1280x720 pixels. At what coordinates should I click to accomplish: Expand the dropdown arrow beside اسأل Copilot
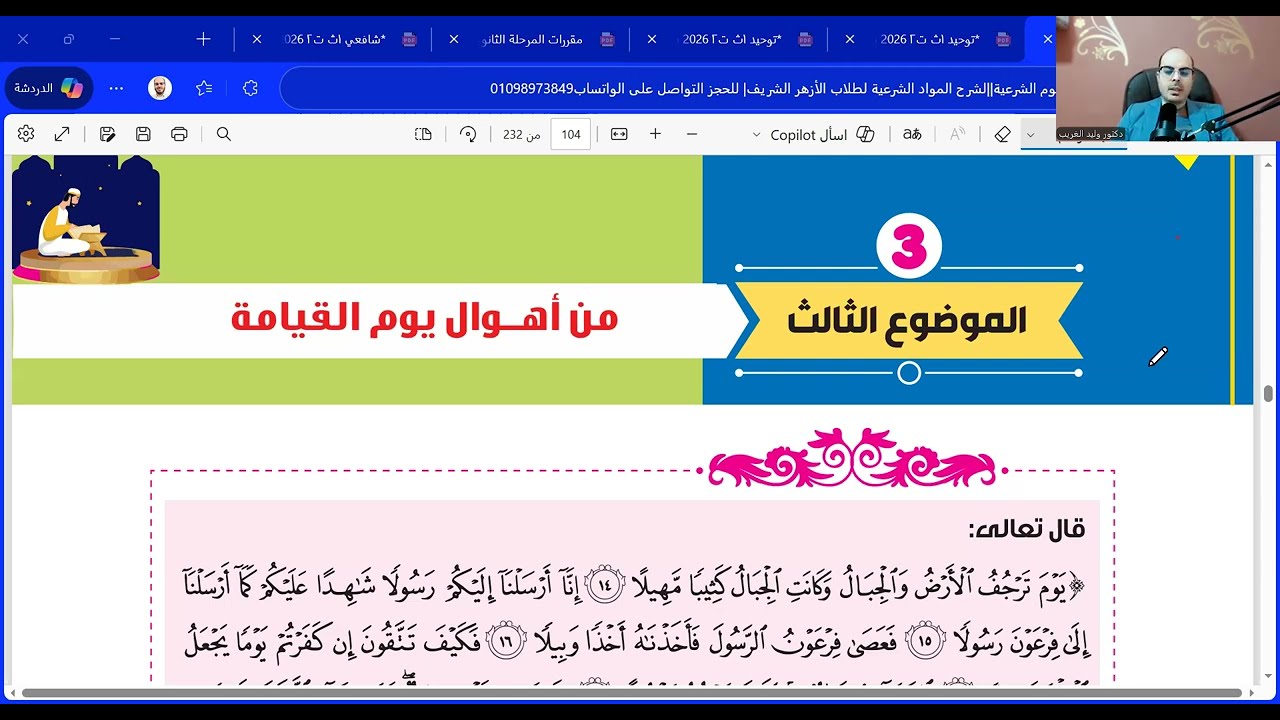coord(756,134)
